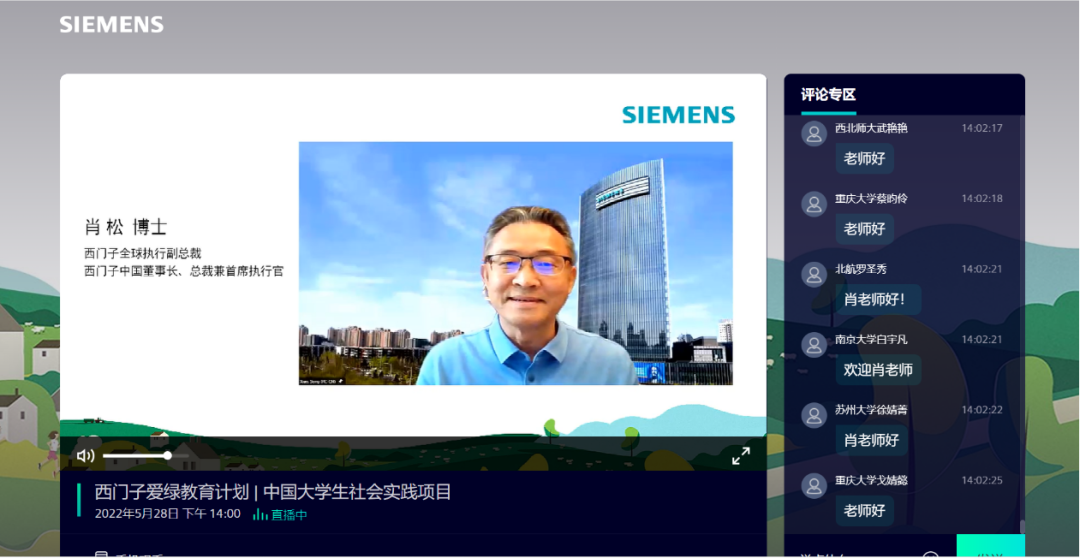Click the 老师好 message sent at 14:02:17
Viewport: 1080px width, 558px height.
pos(864,158)
